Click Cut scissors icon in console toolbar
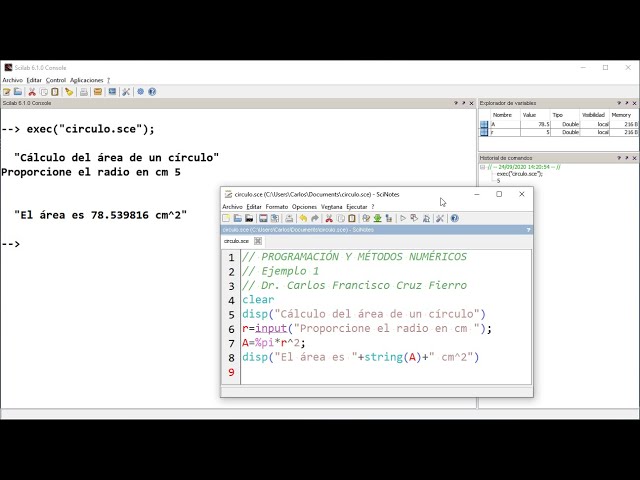640x480 pixels. tap(32, 92)
